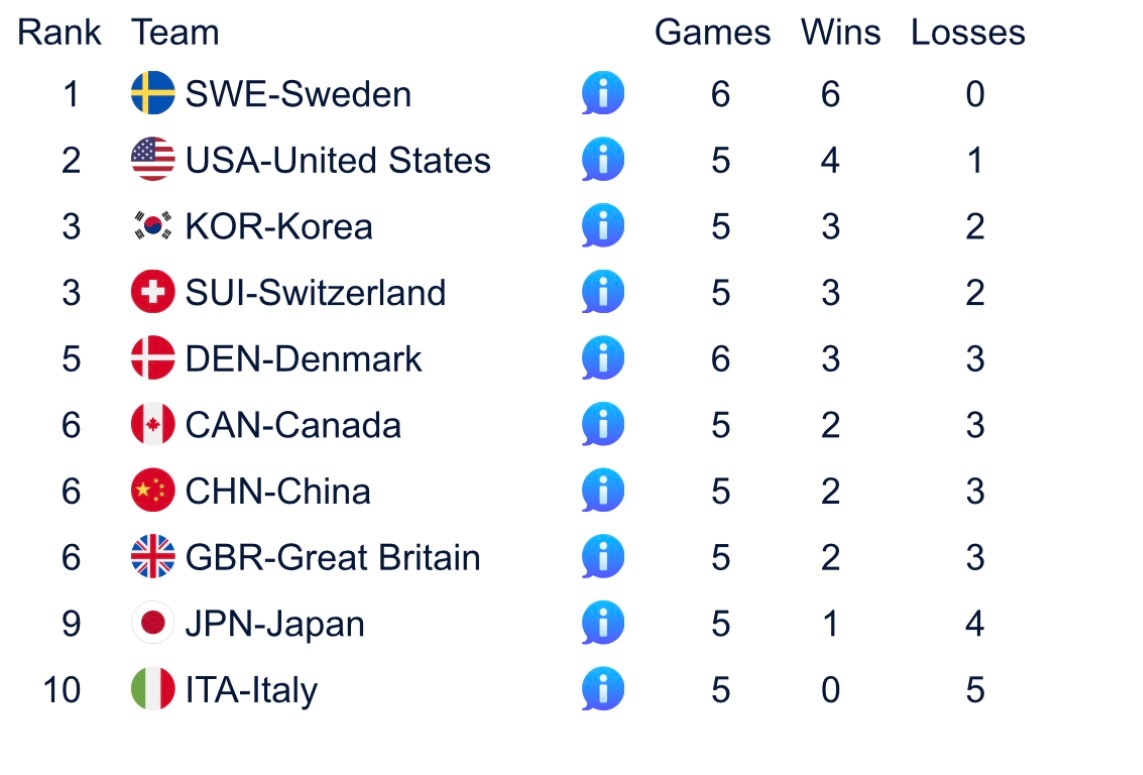Open info icon for Korea row
1143x775 pixels.
click(x=603, y=226)
